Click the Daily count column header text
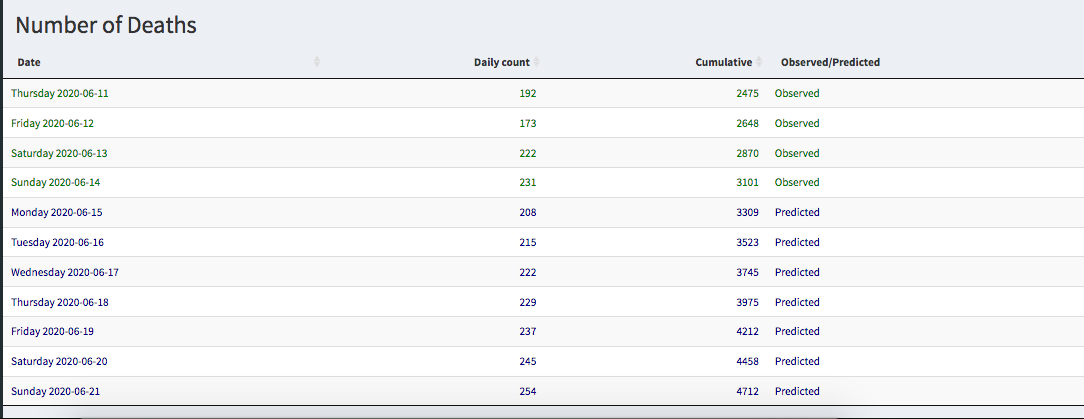 tap(501, 62)
